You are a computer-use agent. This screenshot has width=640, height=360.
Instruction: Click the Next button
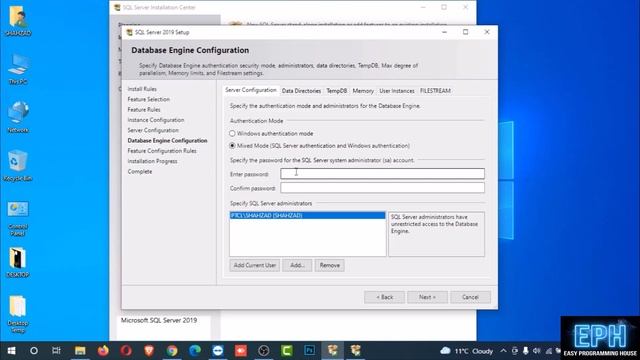(427, 297)
